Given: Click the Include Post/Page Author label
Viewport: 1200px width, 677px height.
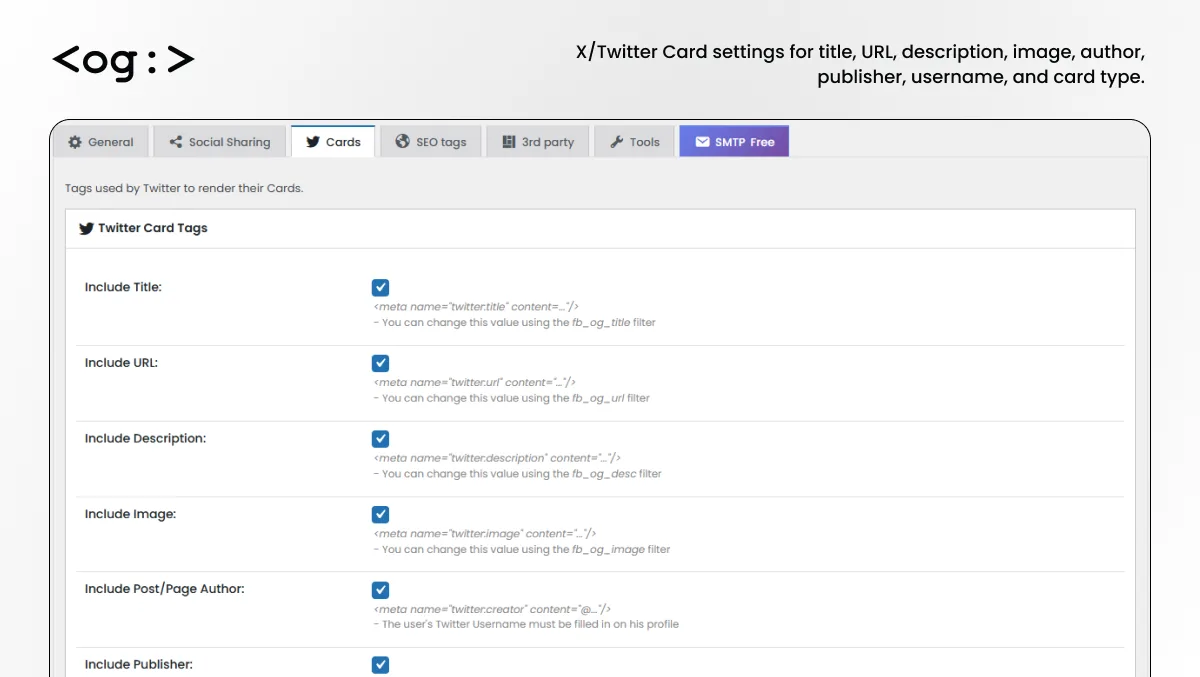Looking at the screenshot, I should coord(165,589).
